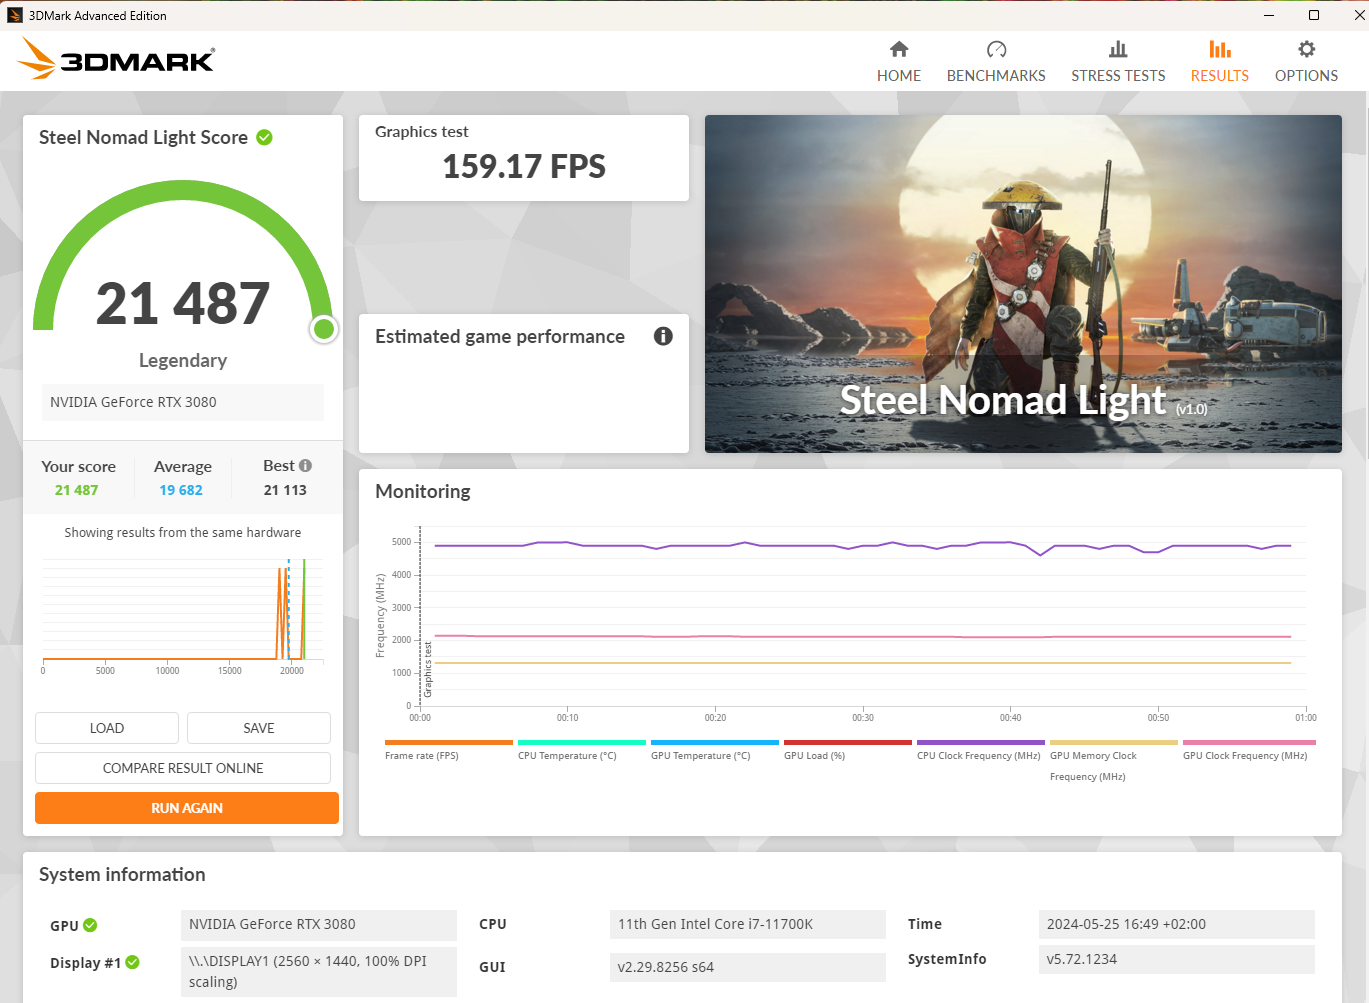The height and width of the screenshot is (1003, 1369).
Task: Click the Average score 19 682
Action: pos(181,490)
